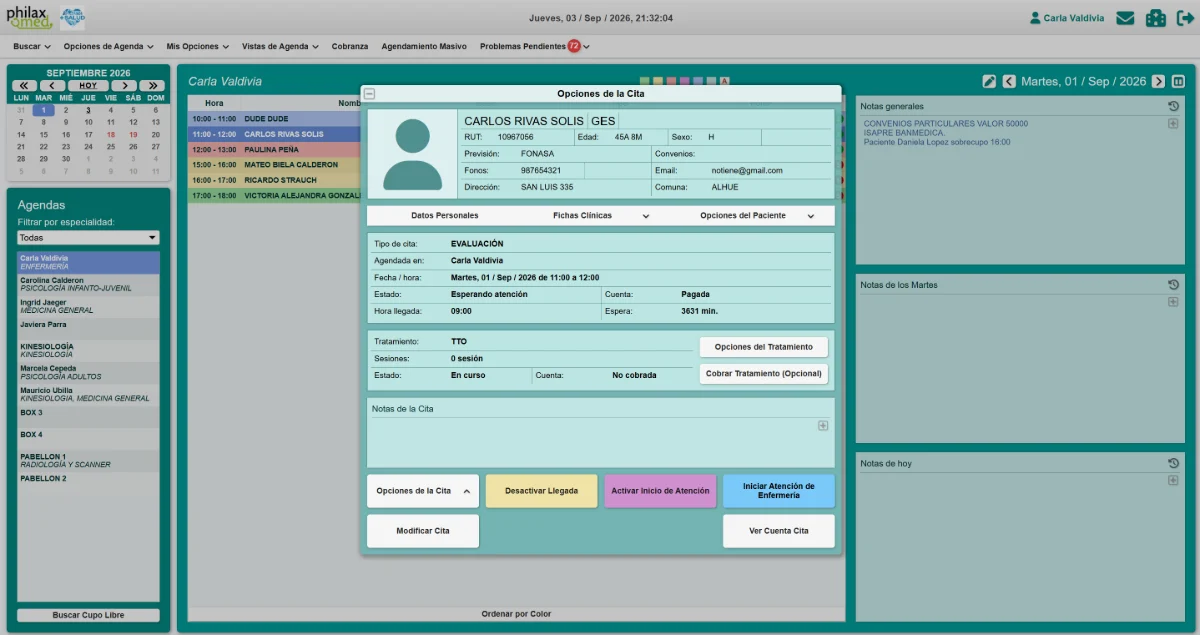Open the Cobranza menu item
This screenshot has height=635, width=1200.
point(350,47)
